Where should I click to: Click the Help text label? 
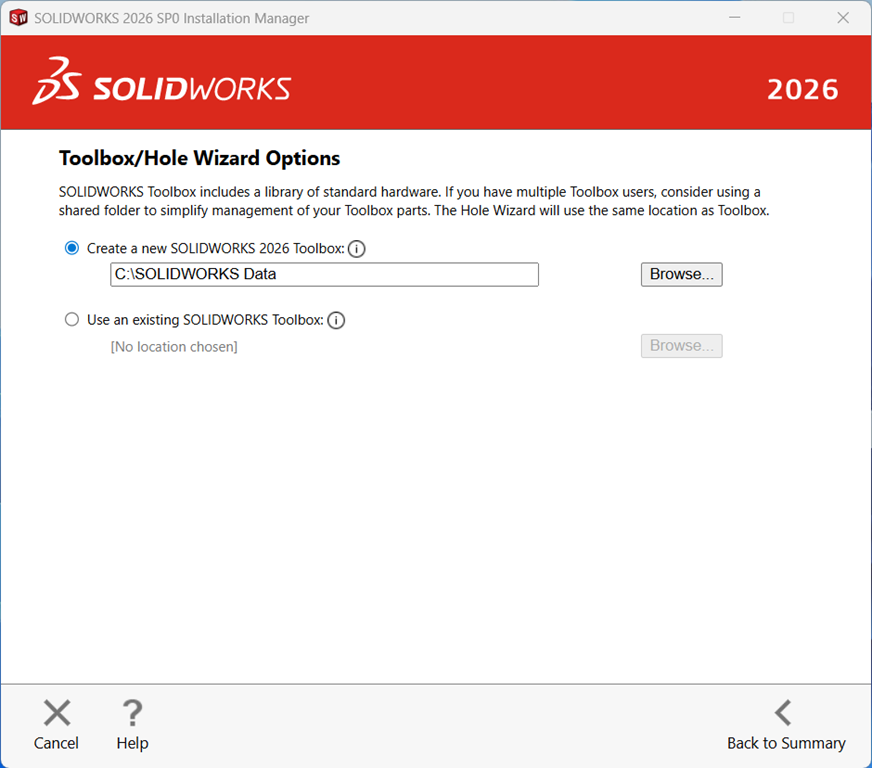[x=132, y=743]
